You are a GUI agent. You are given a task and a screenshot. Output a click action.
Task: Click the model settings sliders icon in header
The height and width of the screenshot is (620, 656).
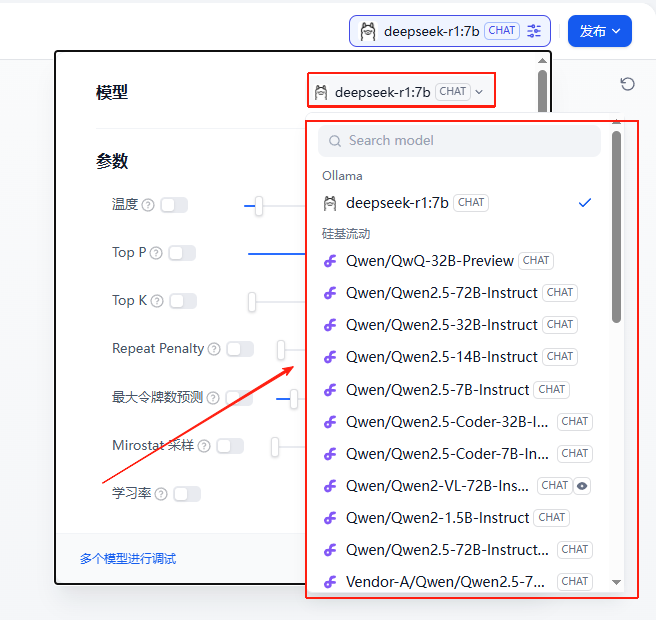point(536,31)
